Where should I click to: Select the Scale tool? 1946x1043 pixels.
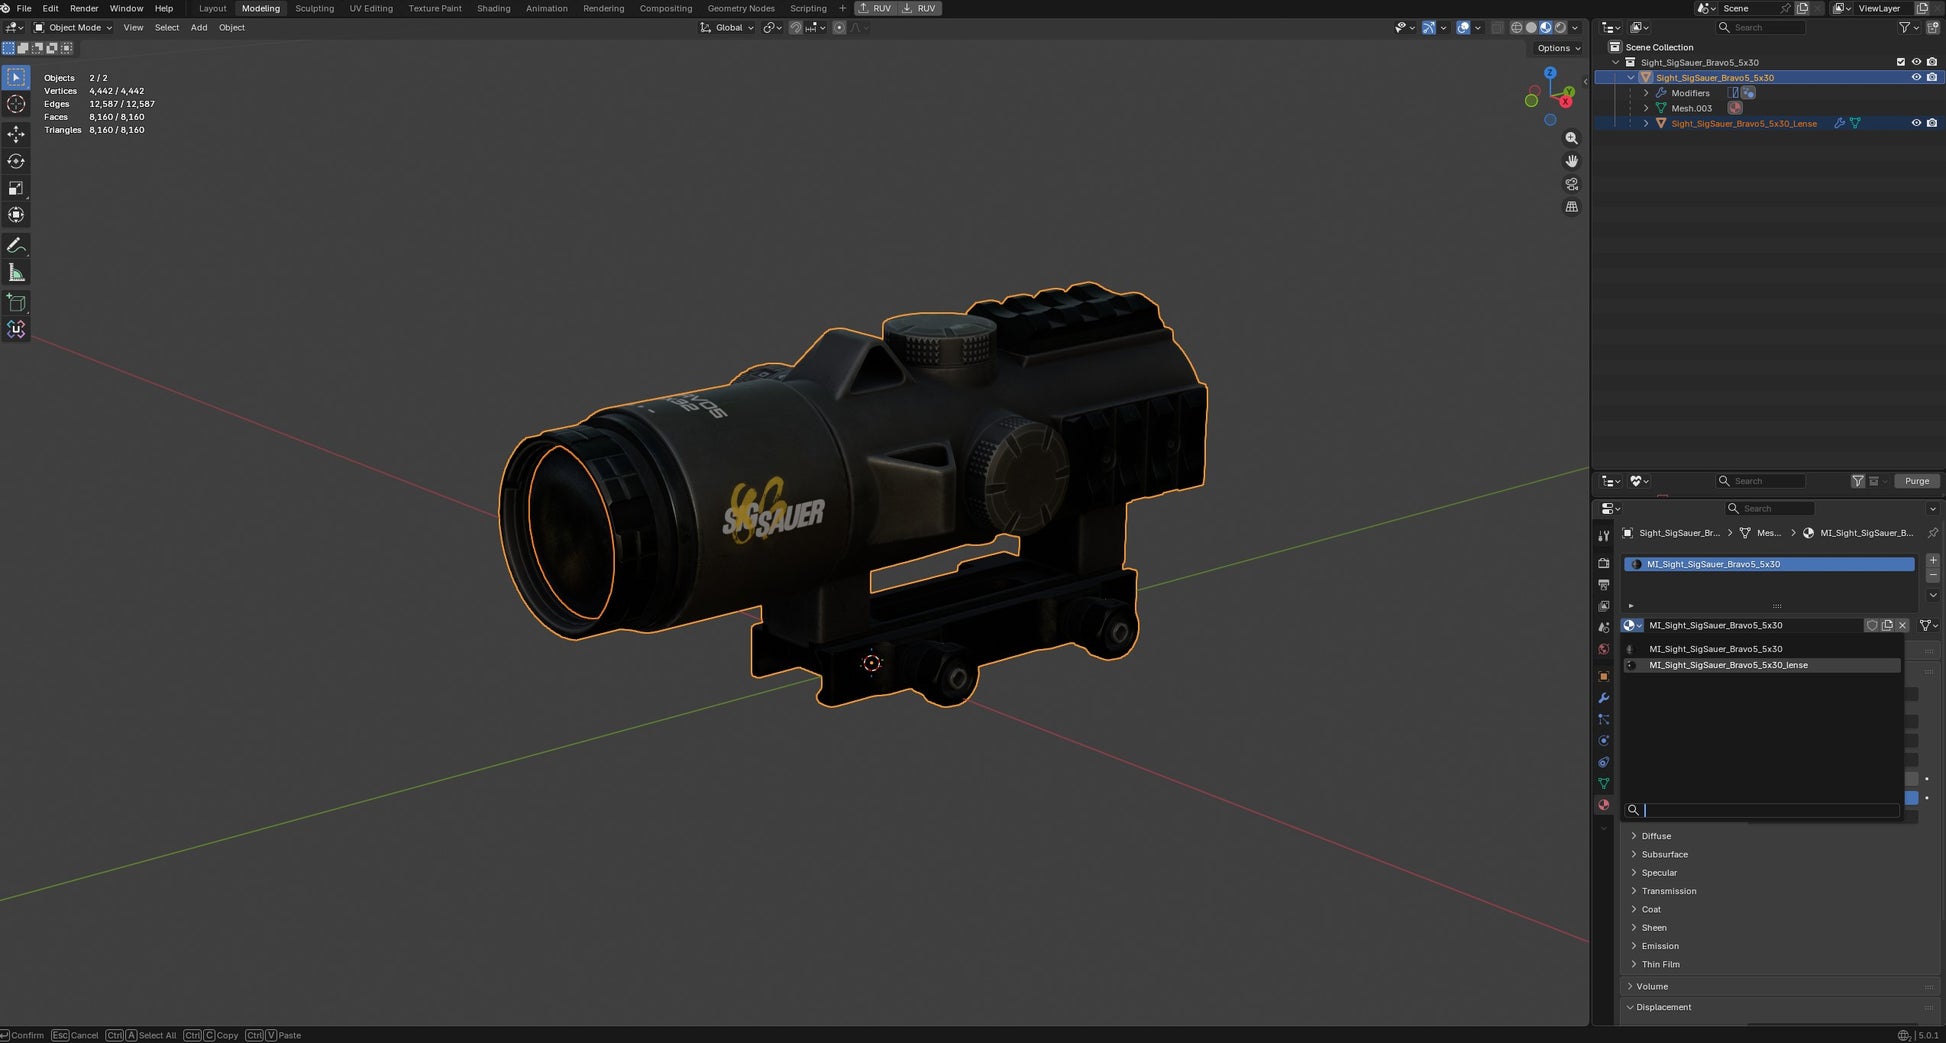coord(16,188)
